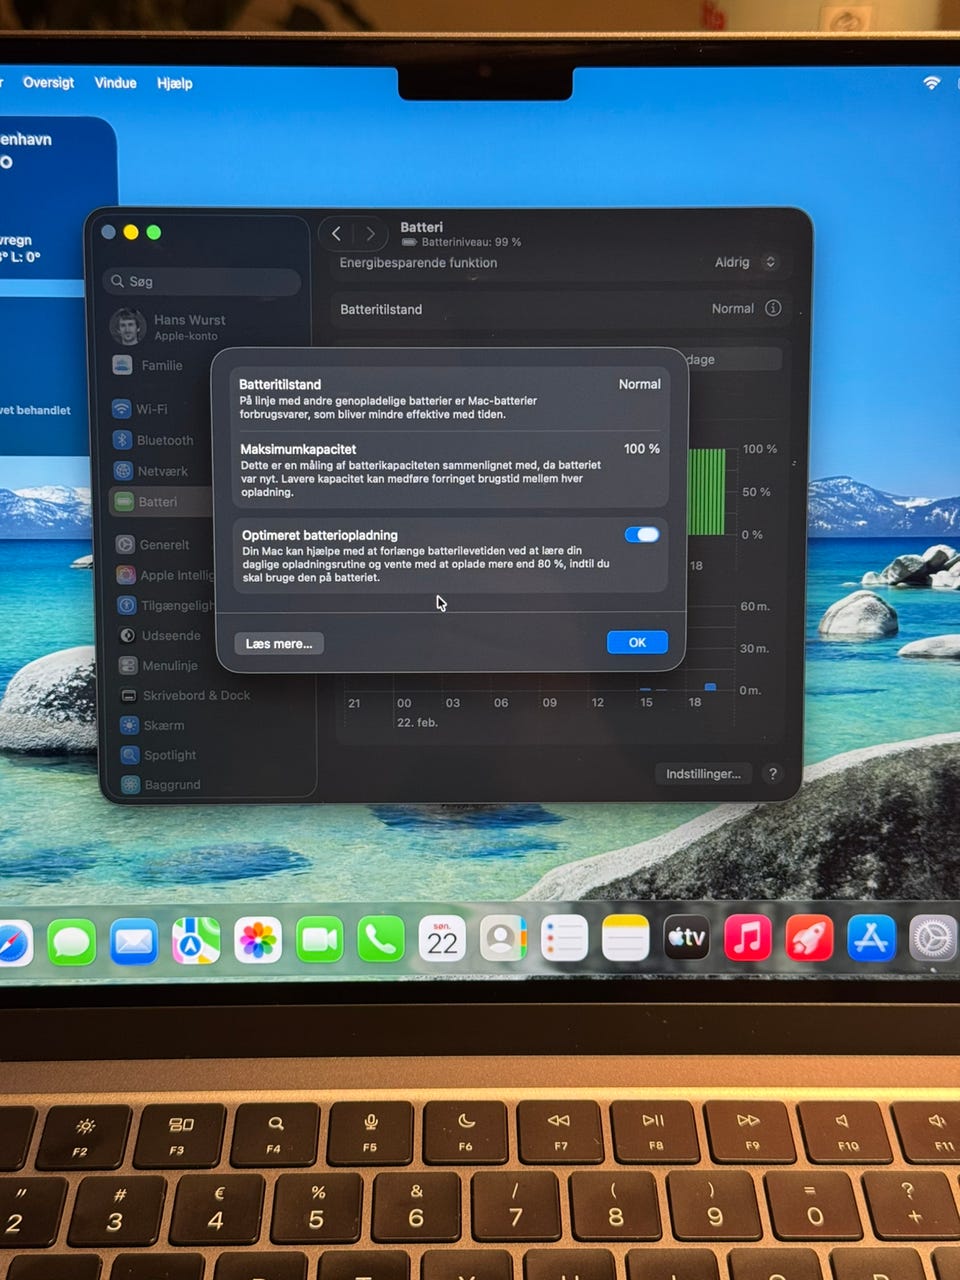Screen dimensions: 960x1280
Task: Open Indstillinger… button in Batteri pane
Action: tap(703, 774)
